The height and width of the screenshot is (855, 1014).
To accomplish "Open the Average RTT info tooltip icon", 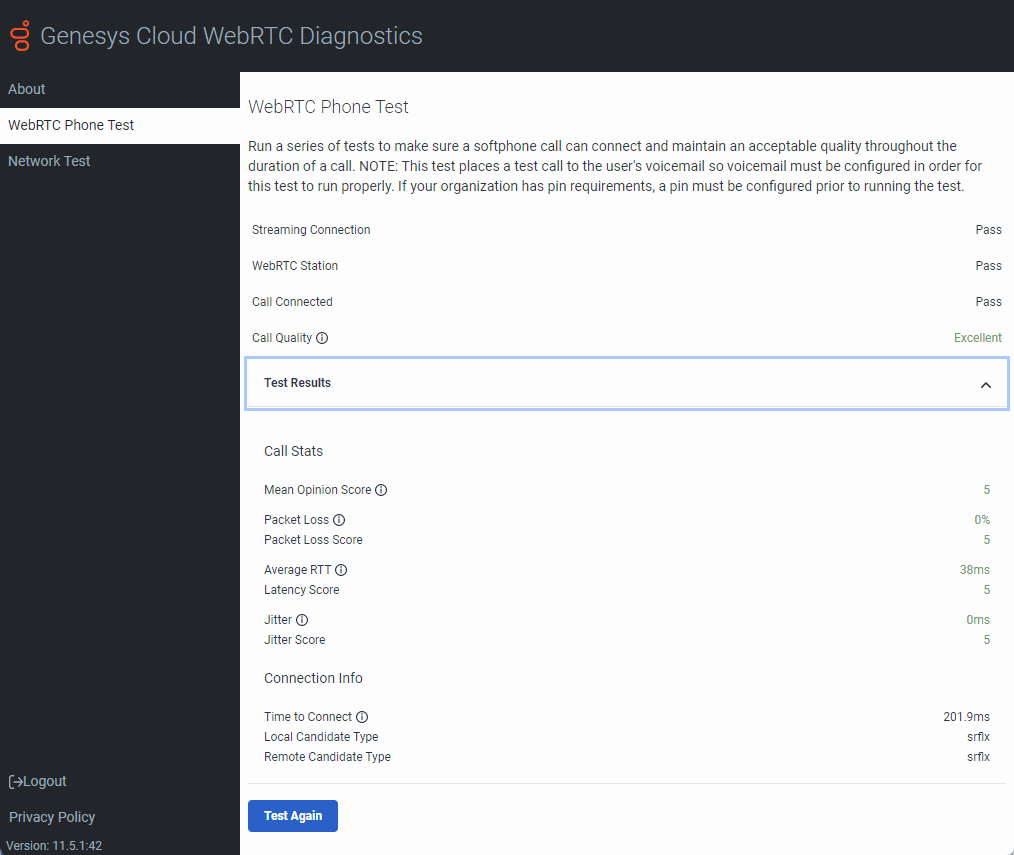I will point(341,570).
